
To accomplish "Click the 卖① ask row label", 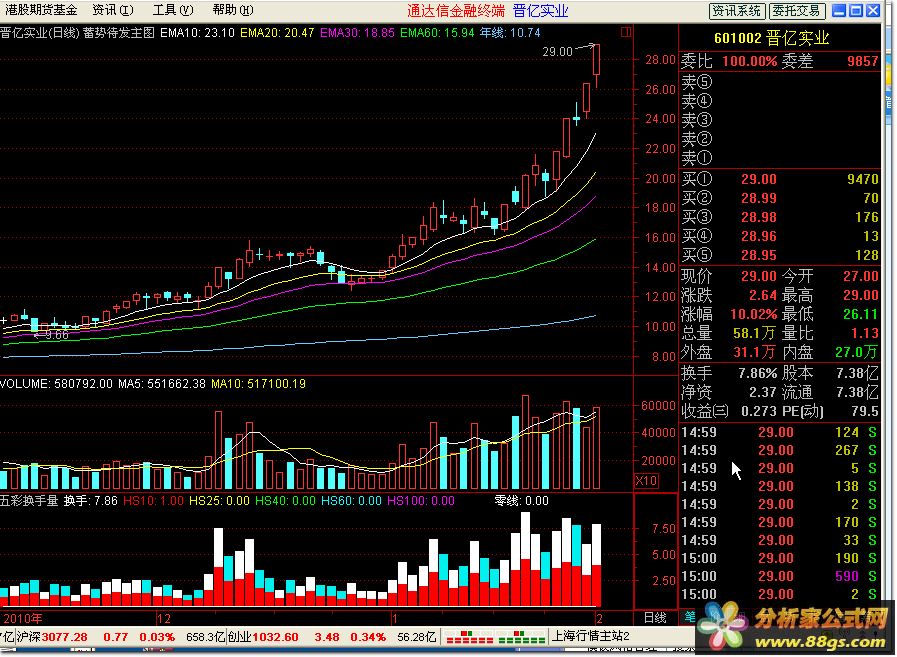I will pyautogui.click(x=697, y=157).
